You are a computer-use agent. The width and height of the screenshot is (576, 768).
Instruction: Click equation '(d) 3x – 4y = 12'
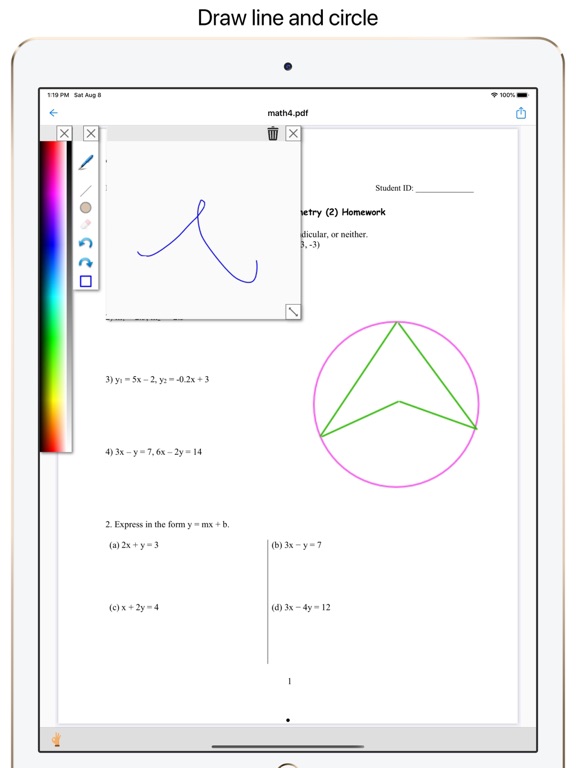(301, 607)
